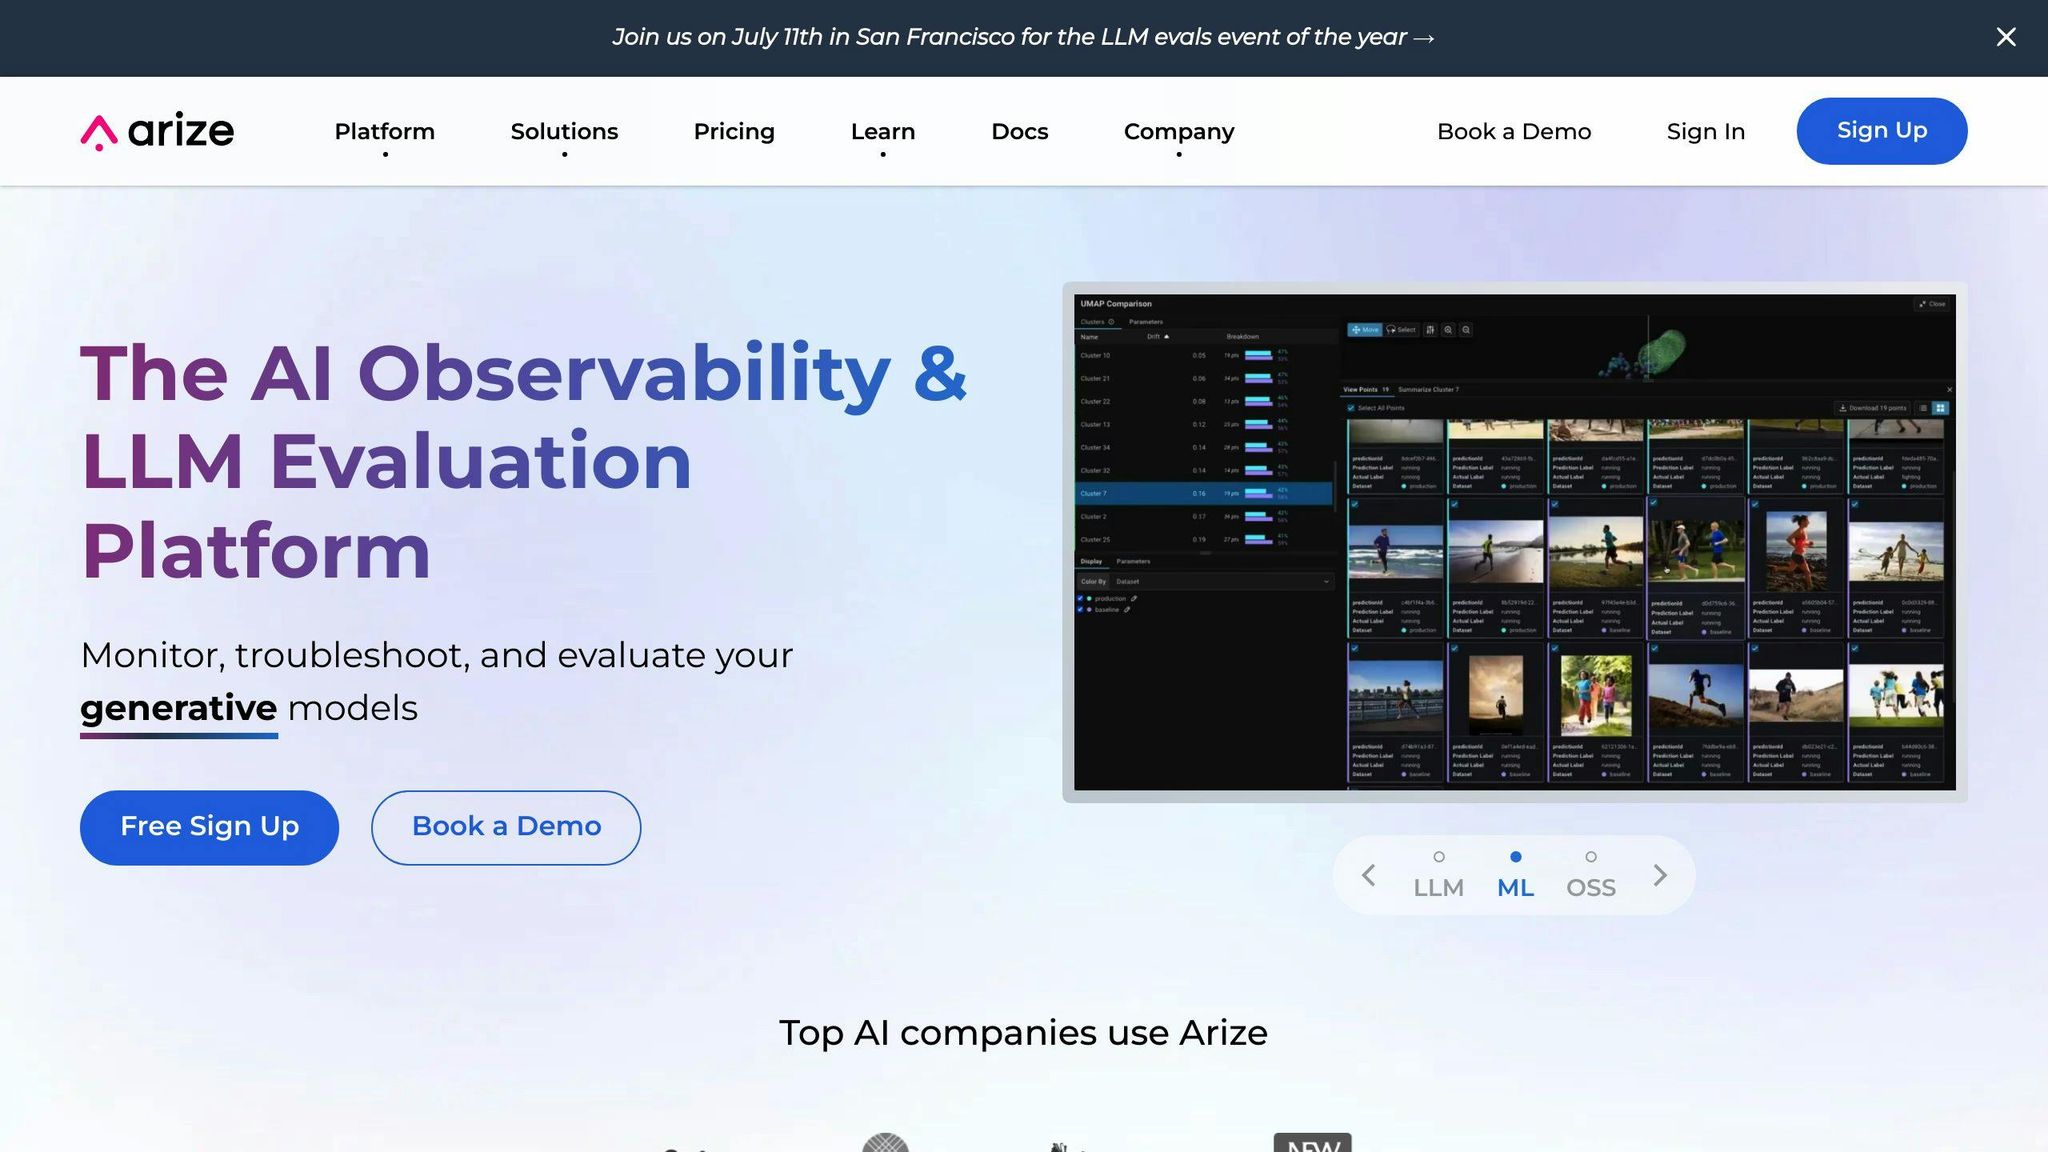Click the Download 19 points icon button
This screenshot has height=1152, width=2048.
tap(1873, 408)
